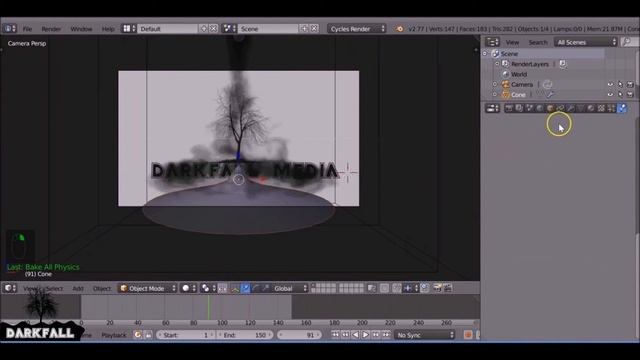Delete the Default screen layout
The height and width of the screenshot is (360, 640).
tap(213, 29)
